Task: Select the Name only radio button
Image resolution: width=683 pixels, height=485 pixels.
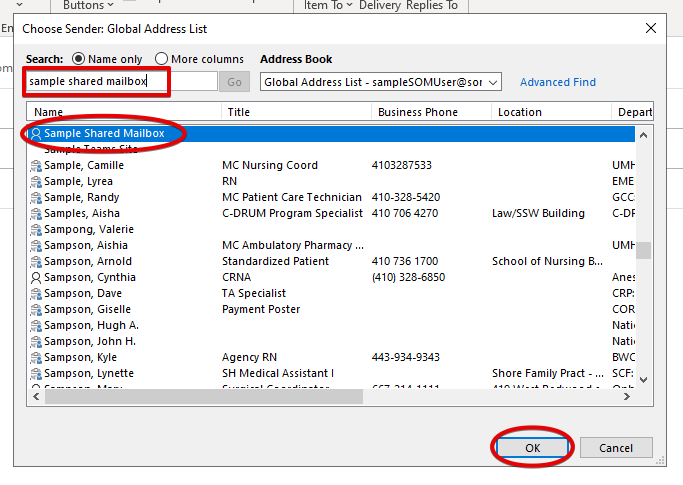Action: click(x=79, y=59)
